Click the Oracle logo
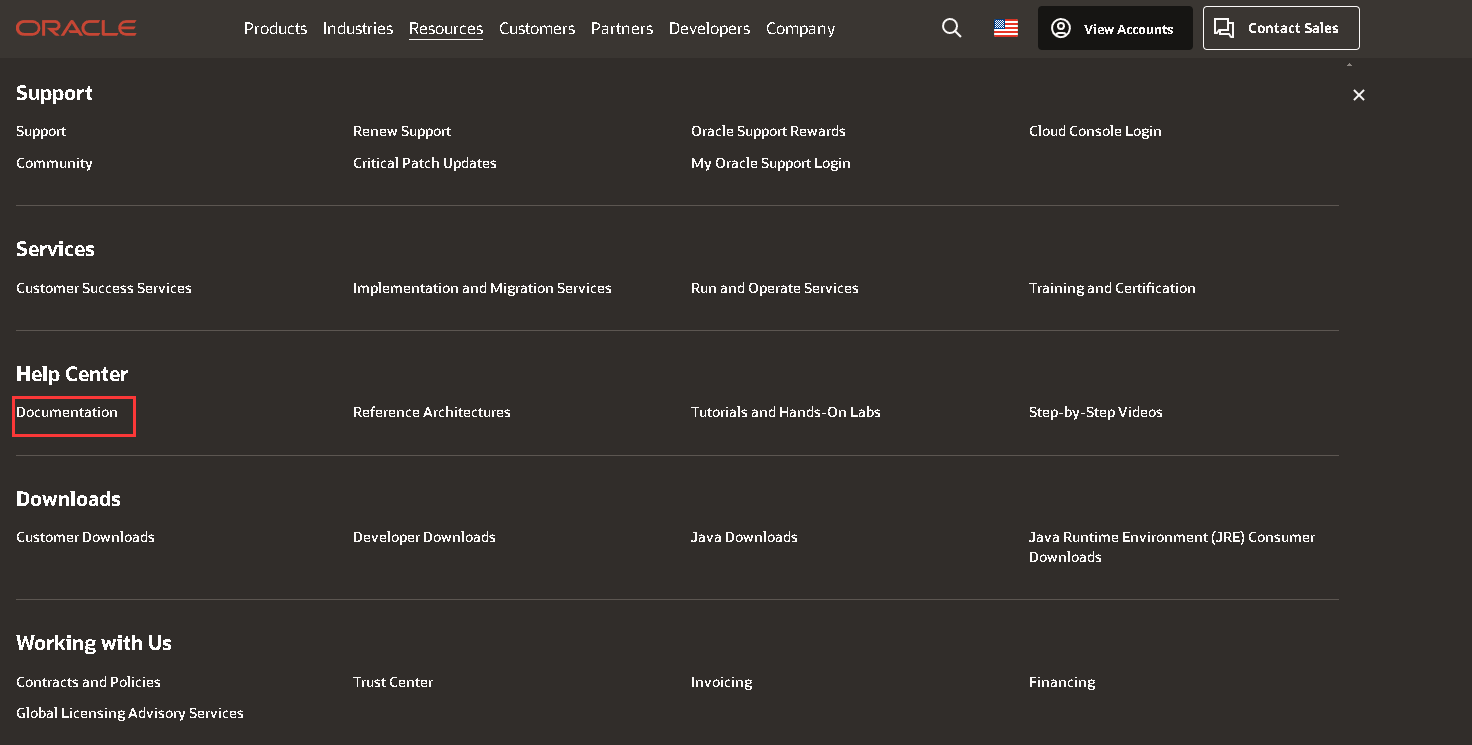The image size is (1472, 745). click(76, 28)
